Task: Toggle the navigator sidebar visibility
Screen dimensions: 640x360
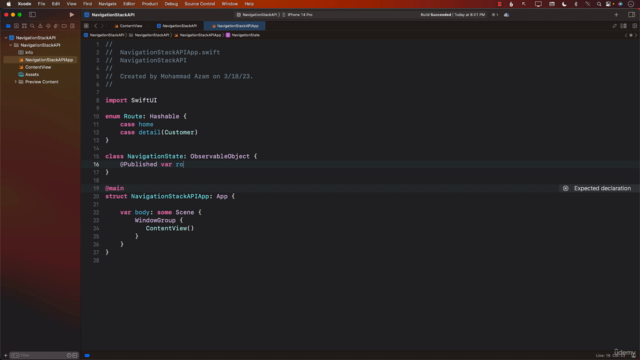Action: 32,15
